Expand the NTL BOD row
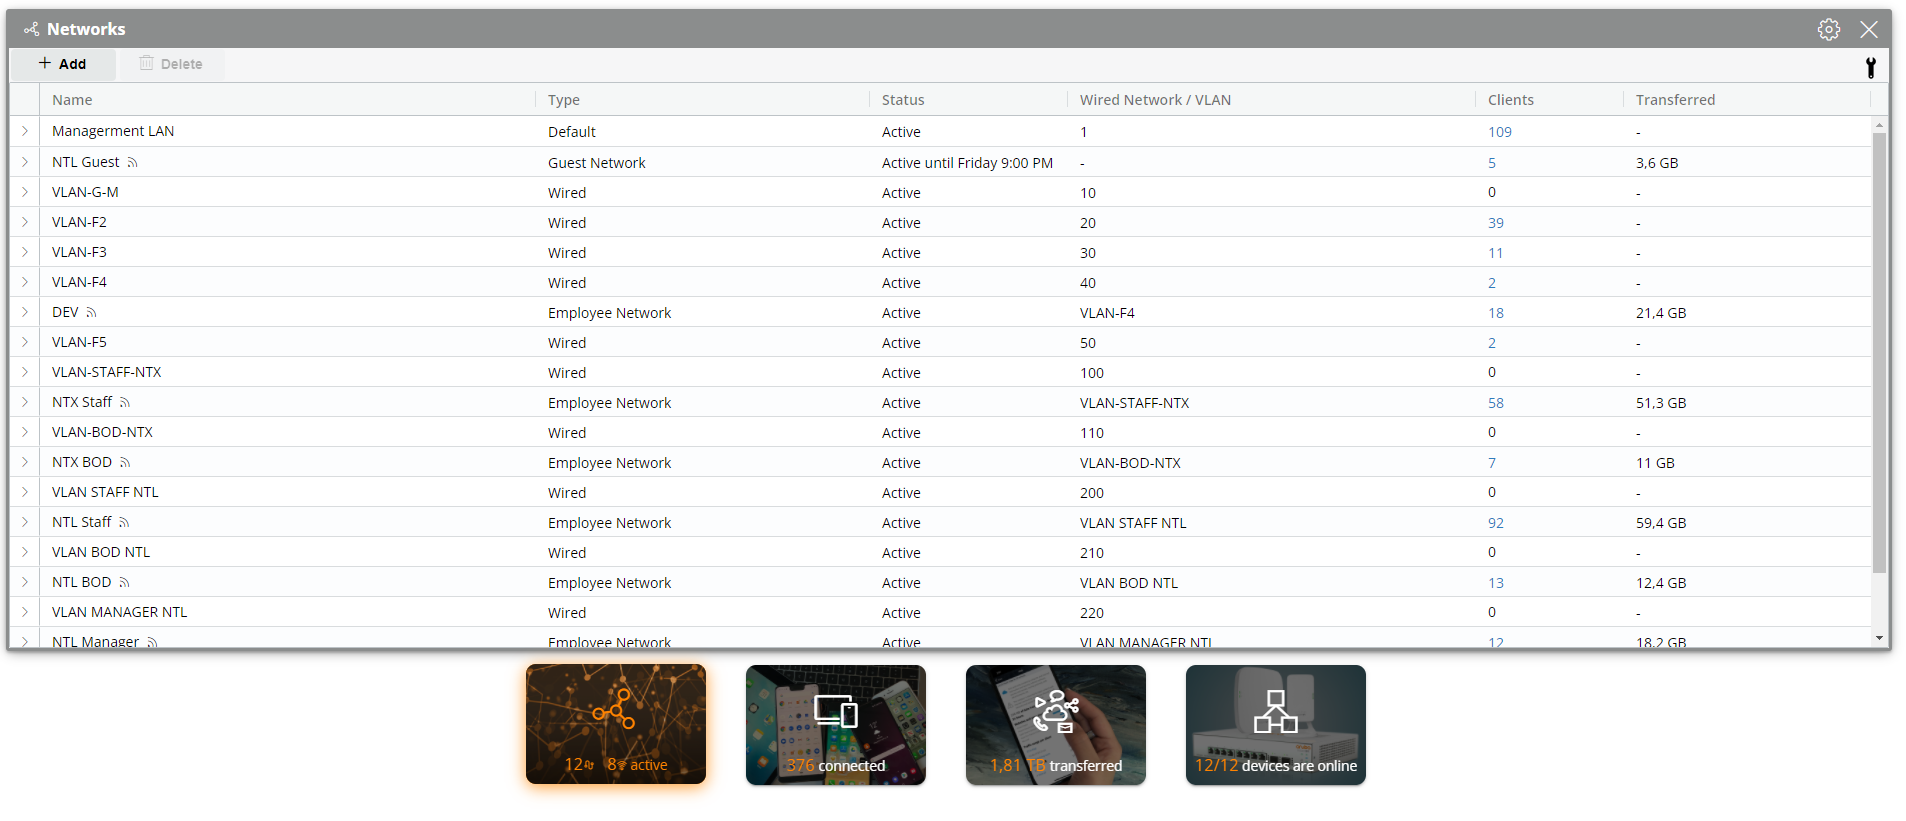This screenshot has width=1906, height=821. coord(25,582)
